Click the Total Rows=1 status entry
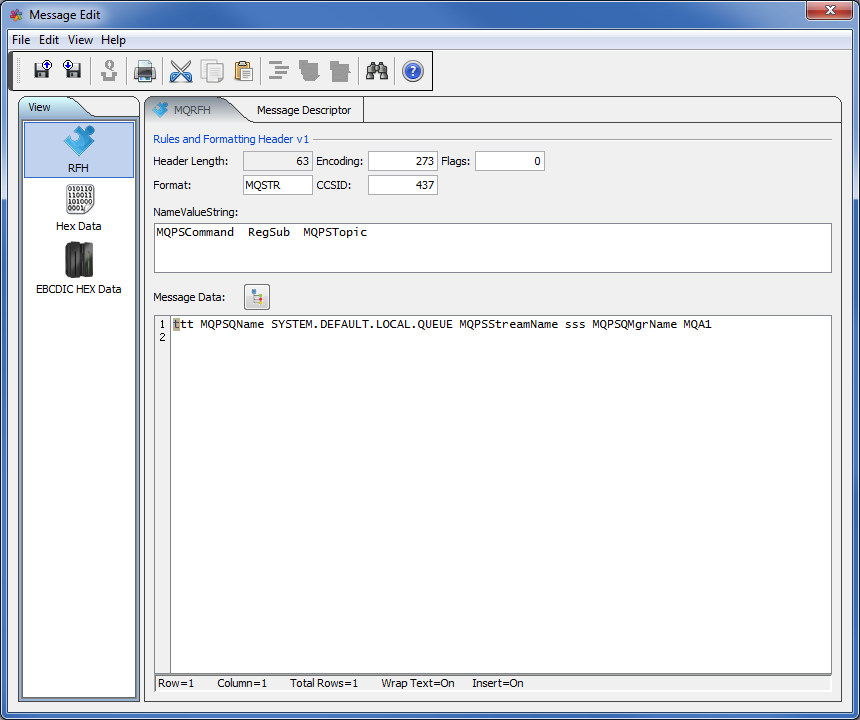The height and width of the screenshot is (720, 860). click(324, 683)
